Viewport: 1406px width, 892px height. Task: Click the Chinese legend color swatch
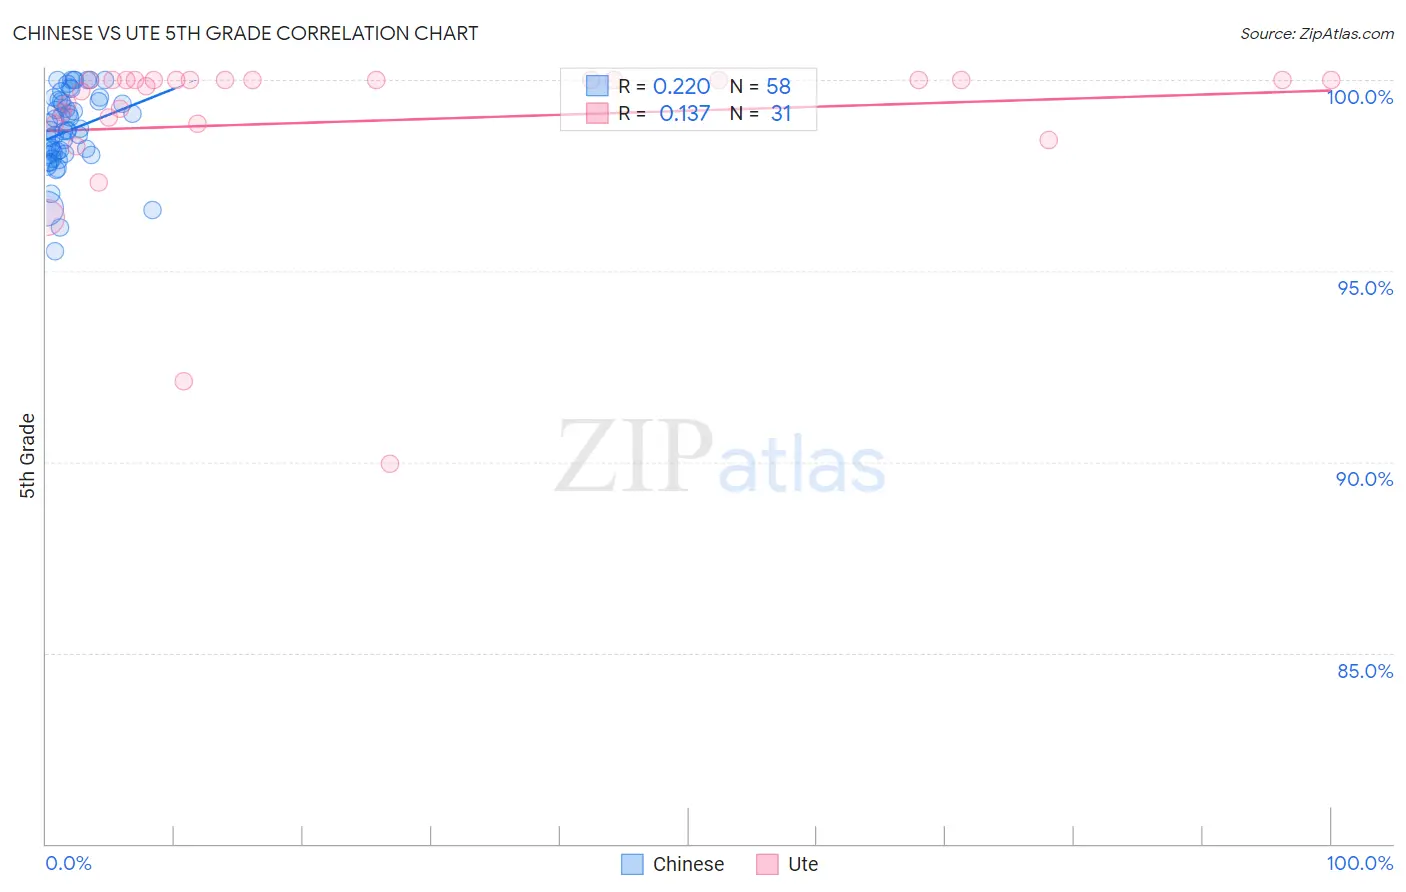[632, 864]
